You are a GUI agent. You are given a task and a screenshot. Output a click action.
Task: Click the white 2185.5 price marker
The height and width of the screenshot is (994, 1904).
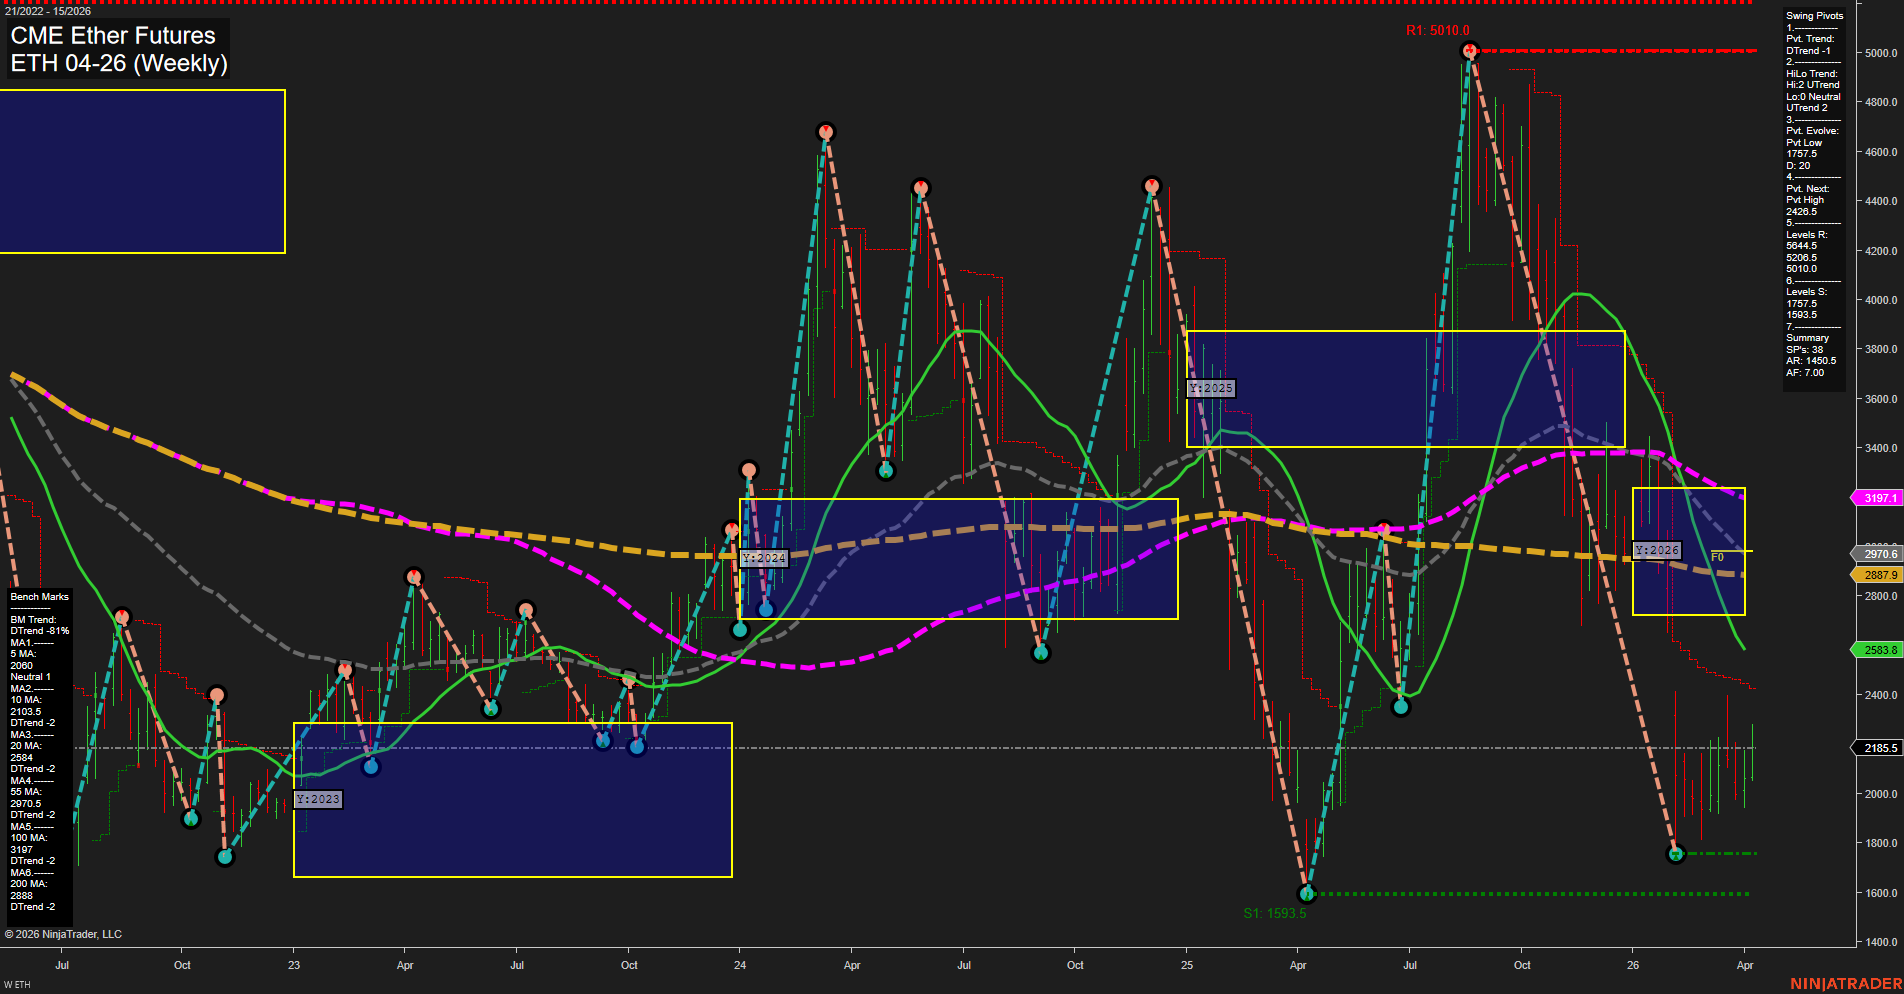(1877, 747)
